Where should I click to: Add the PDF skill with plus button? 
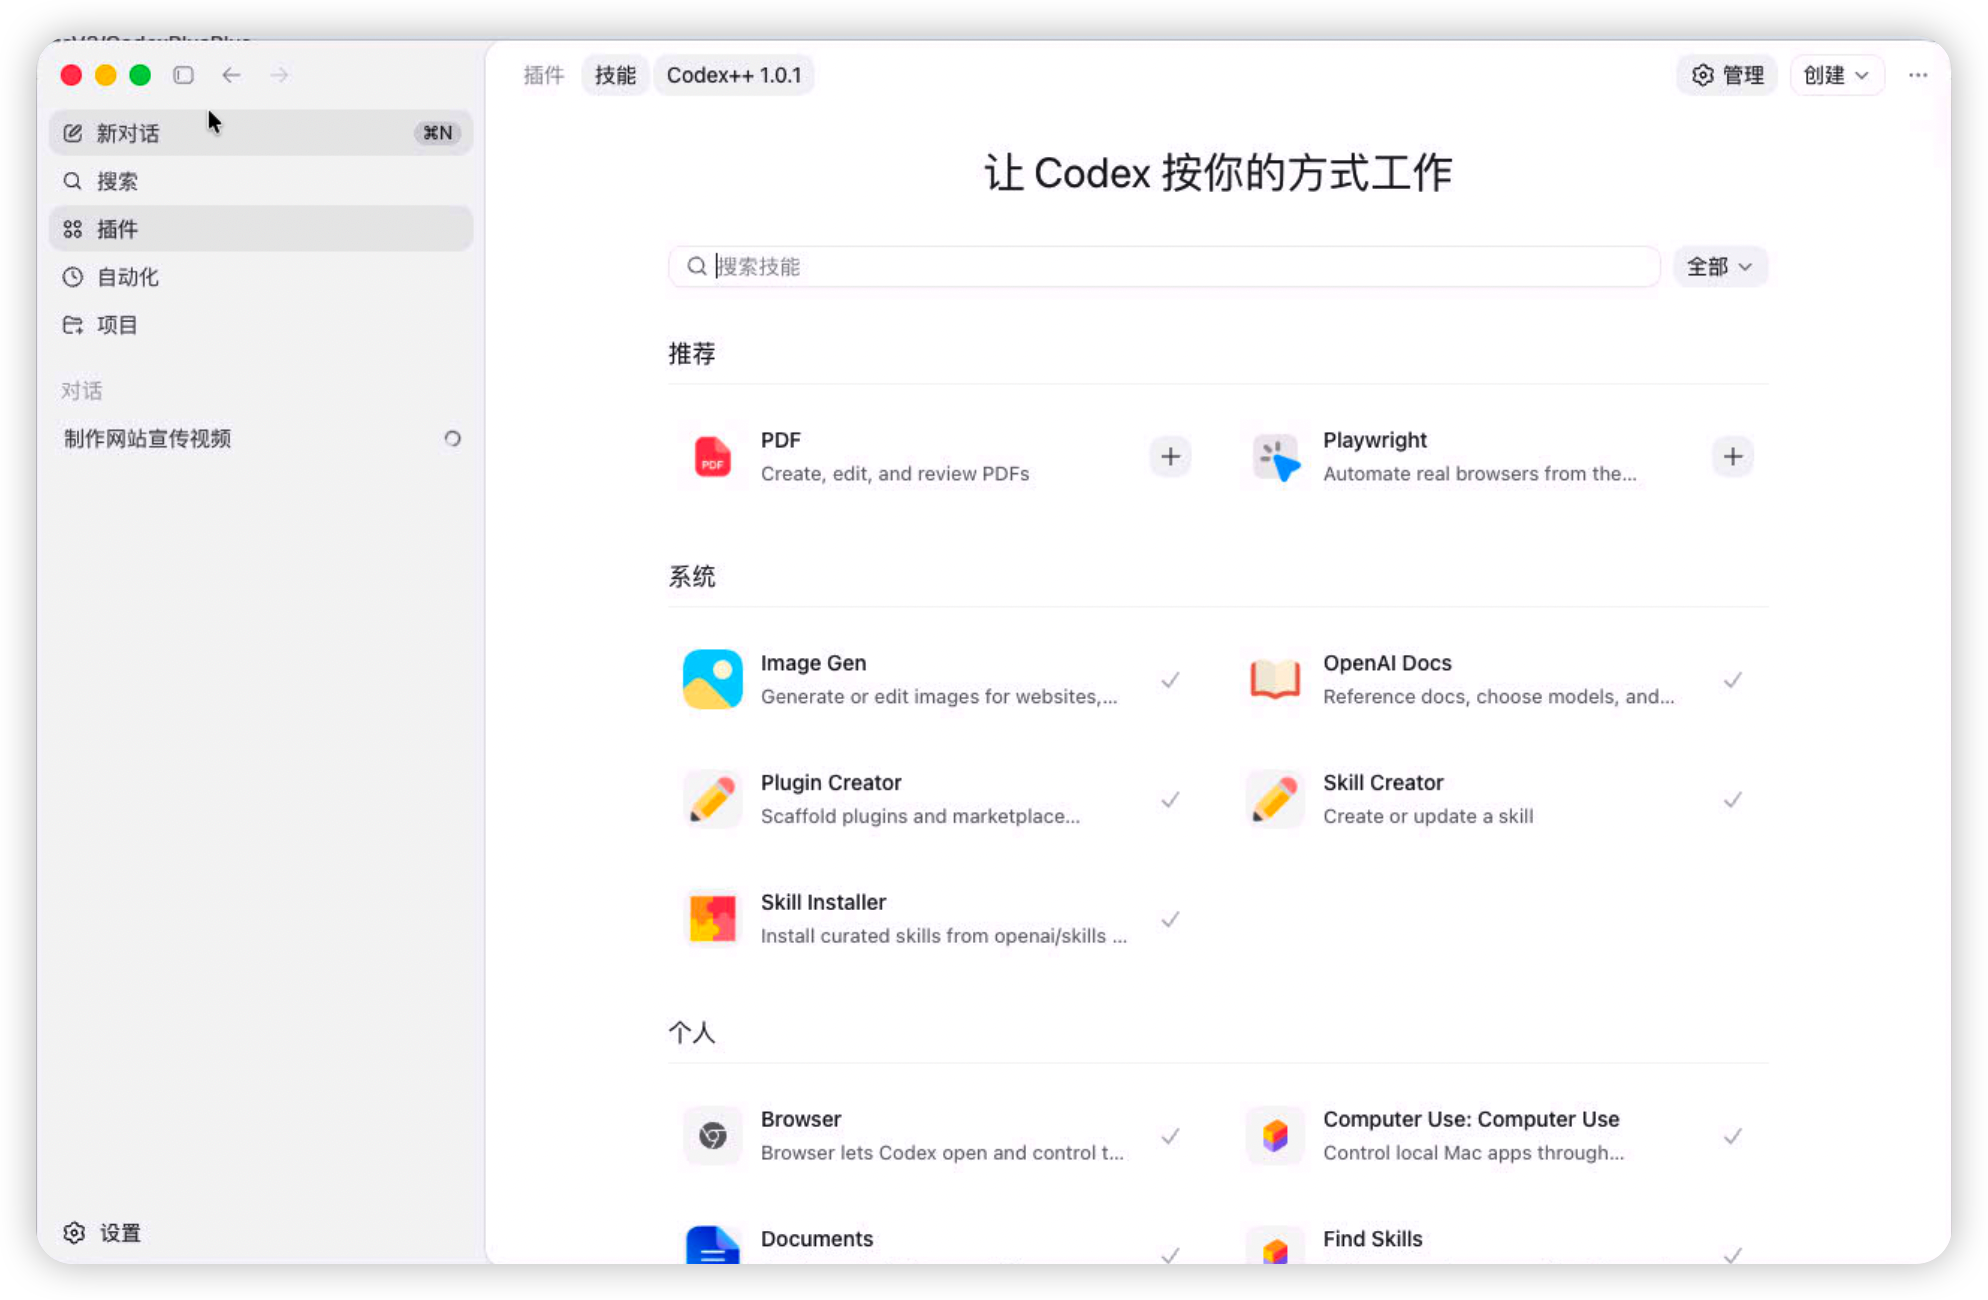click(x=1170, y=457)
